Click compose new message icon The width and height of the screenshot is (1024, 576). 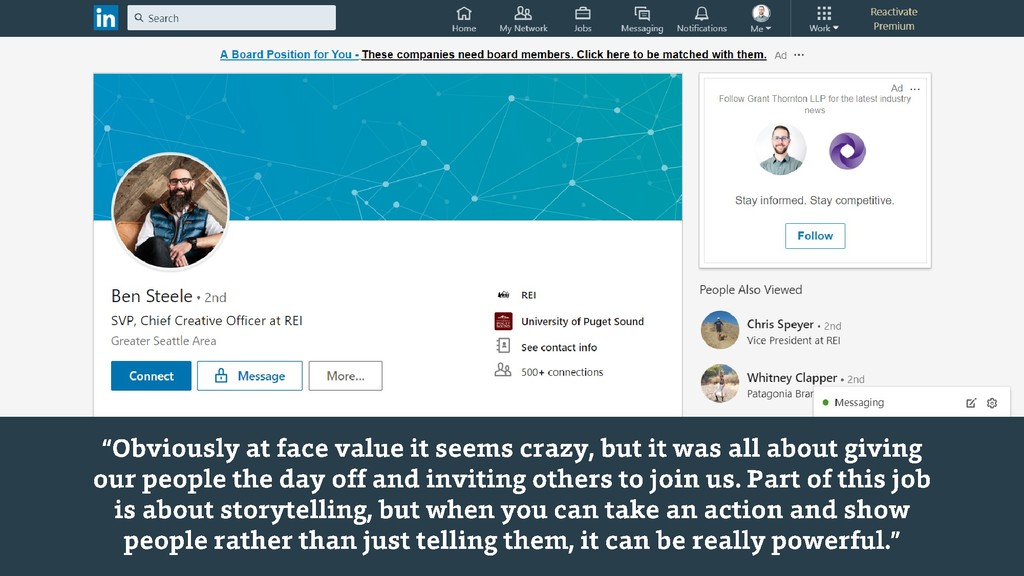pyautogui.click(x=971, y=403)
